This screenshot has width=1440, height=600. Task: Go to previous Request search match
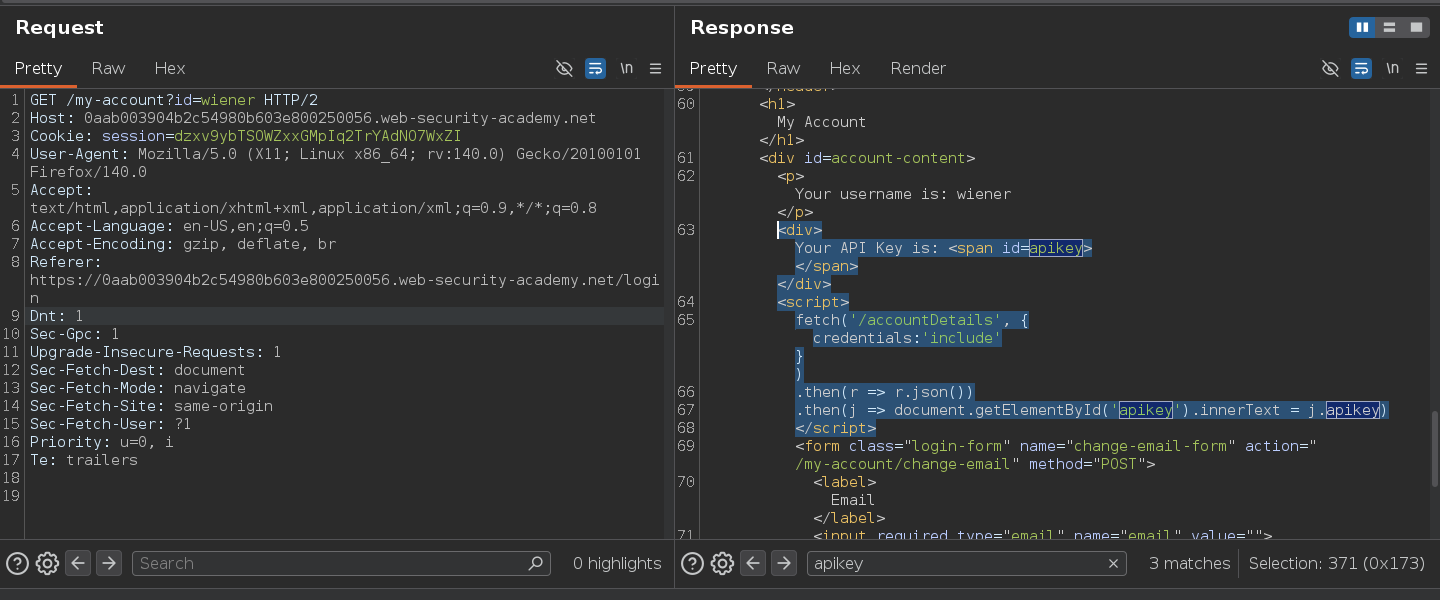78,563
